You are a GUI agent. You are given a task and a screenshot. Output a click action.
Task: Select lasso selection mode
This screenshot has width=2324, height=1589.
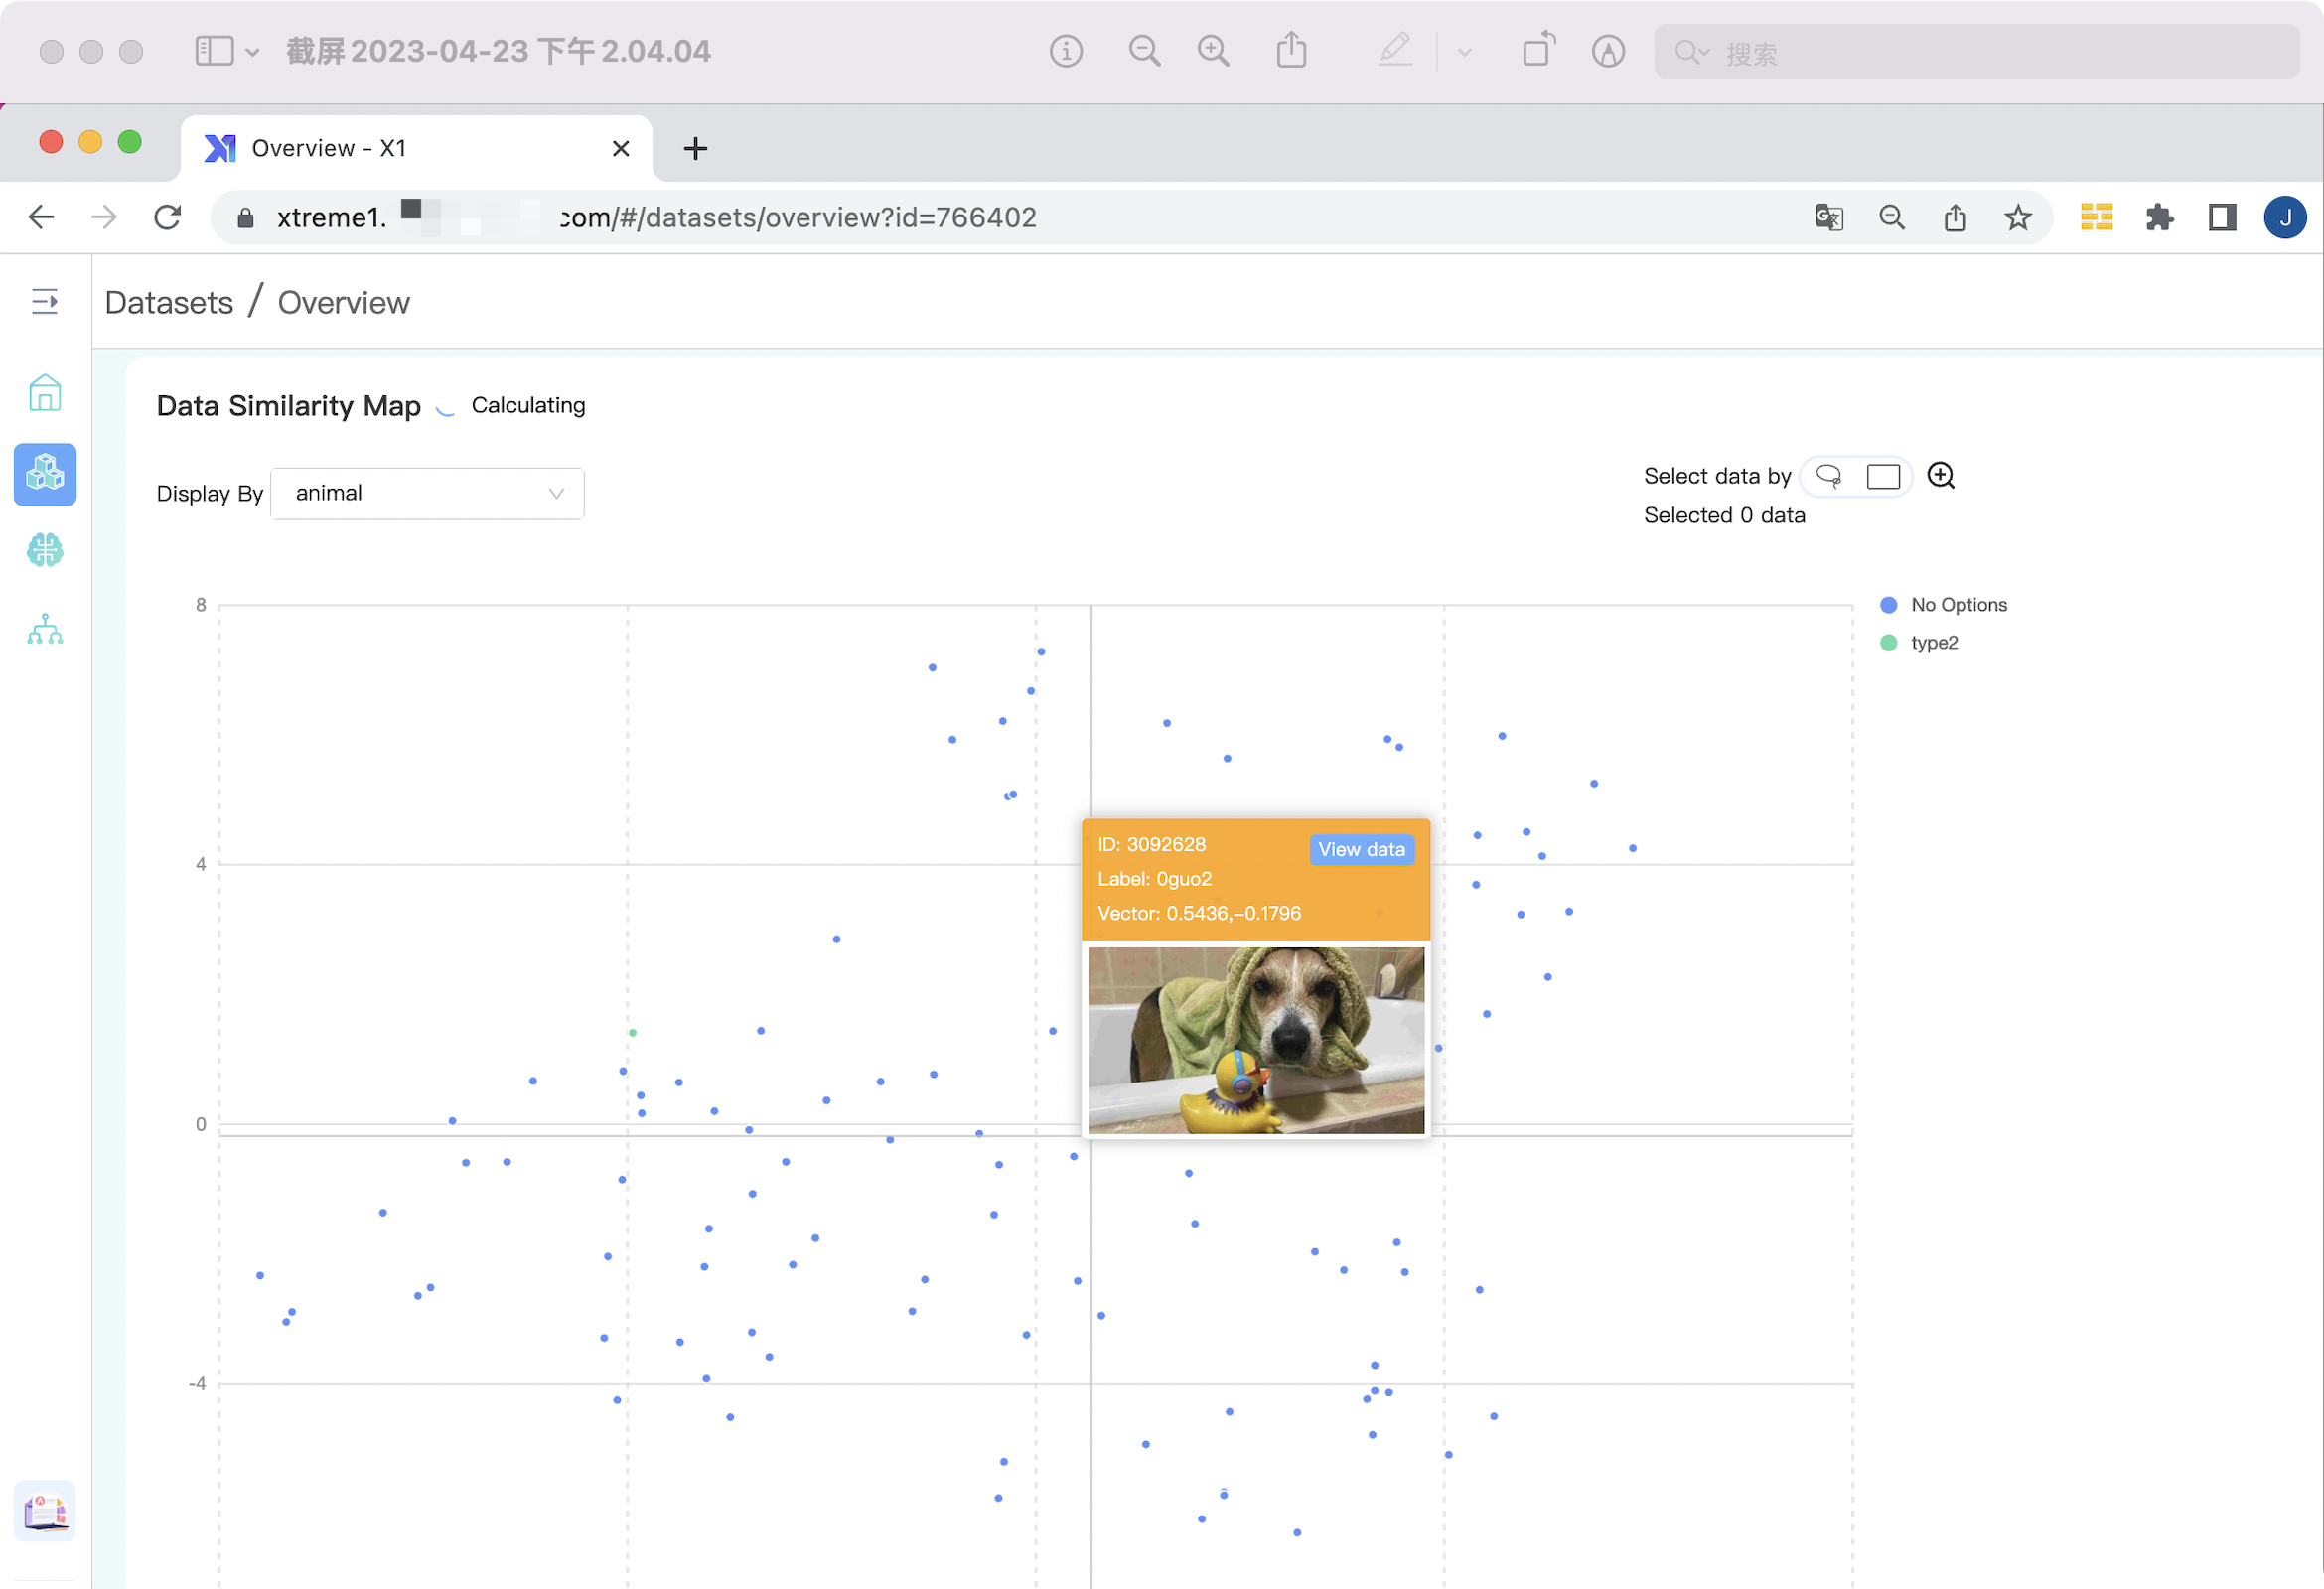pyautogui.click(x=1829, y=476)
